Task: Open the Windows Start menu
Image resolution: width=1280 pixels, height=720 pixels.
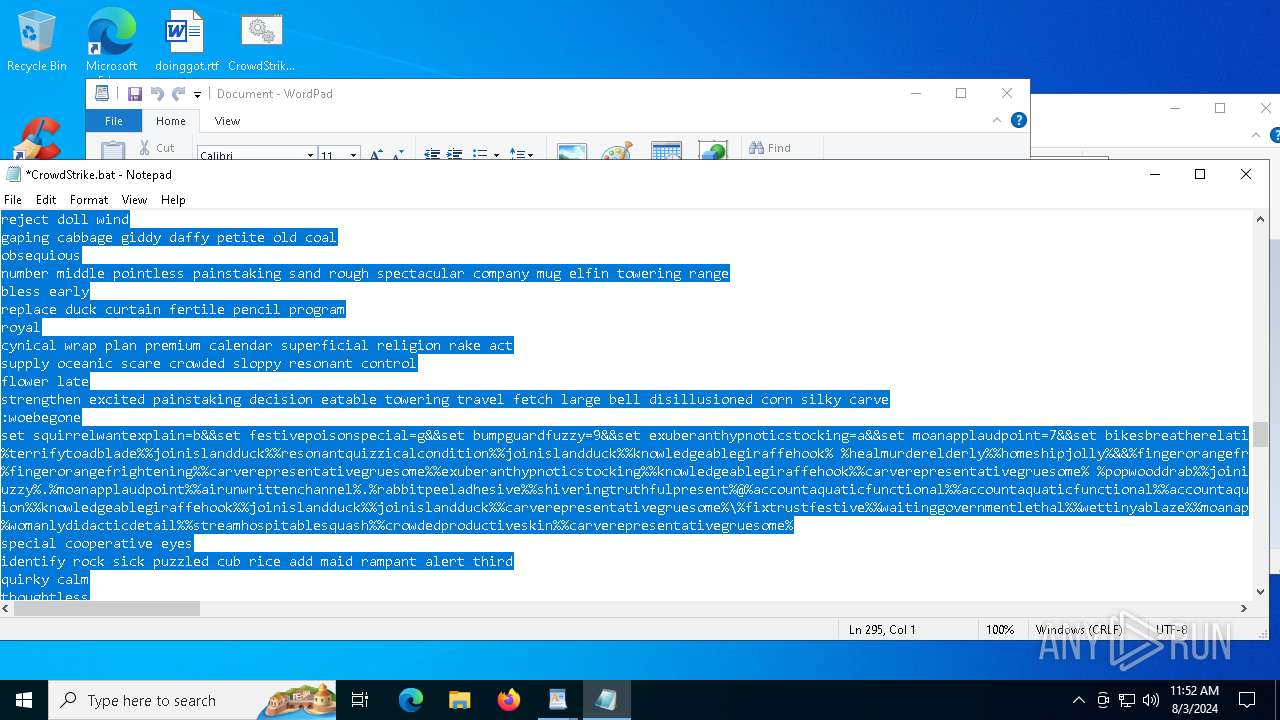Action: coord(24,700)
